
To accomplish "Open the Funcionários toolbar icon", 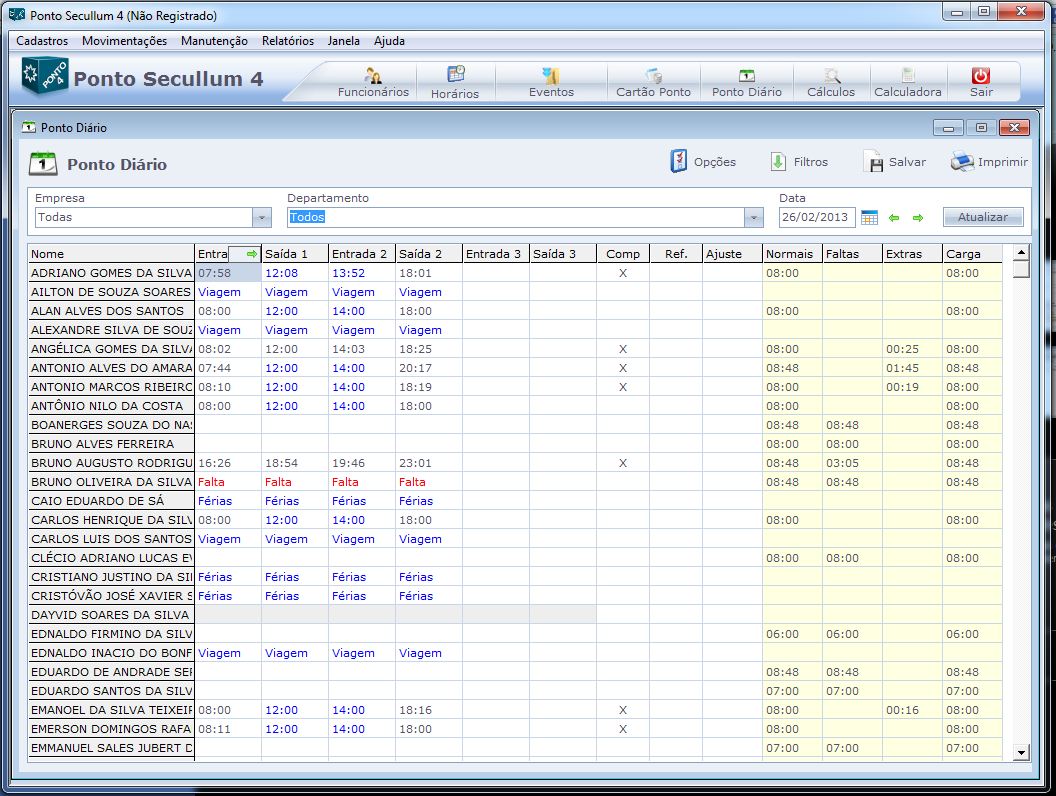I will coord(372,75).
